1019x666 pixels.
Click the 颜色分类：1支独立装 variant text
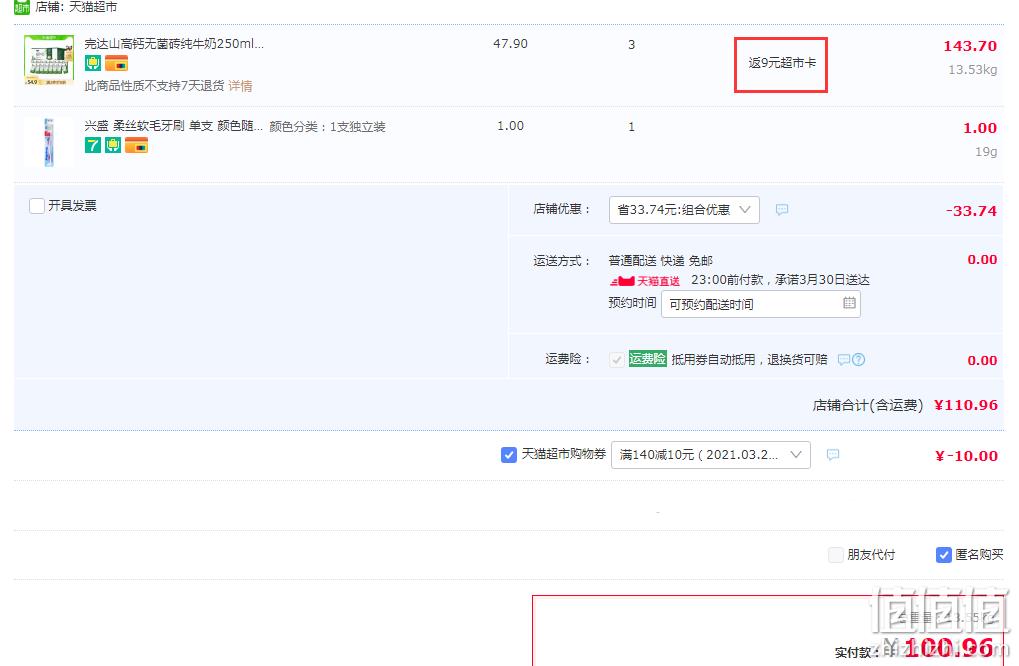tap(328, 127)
